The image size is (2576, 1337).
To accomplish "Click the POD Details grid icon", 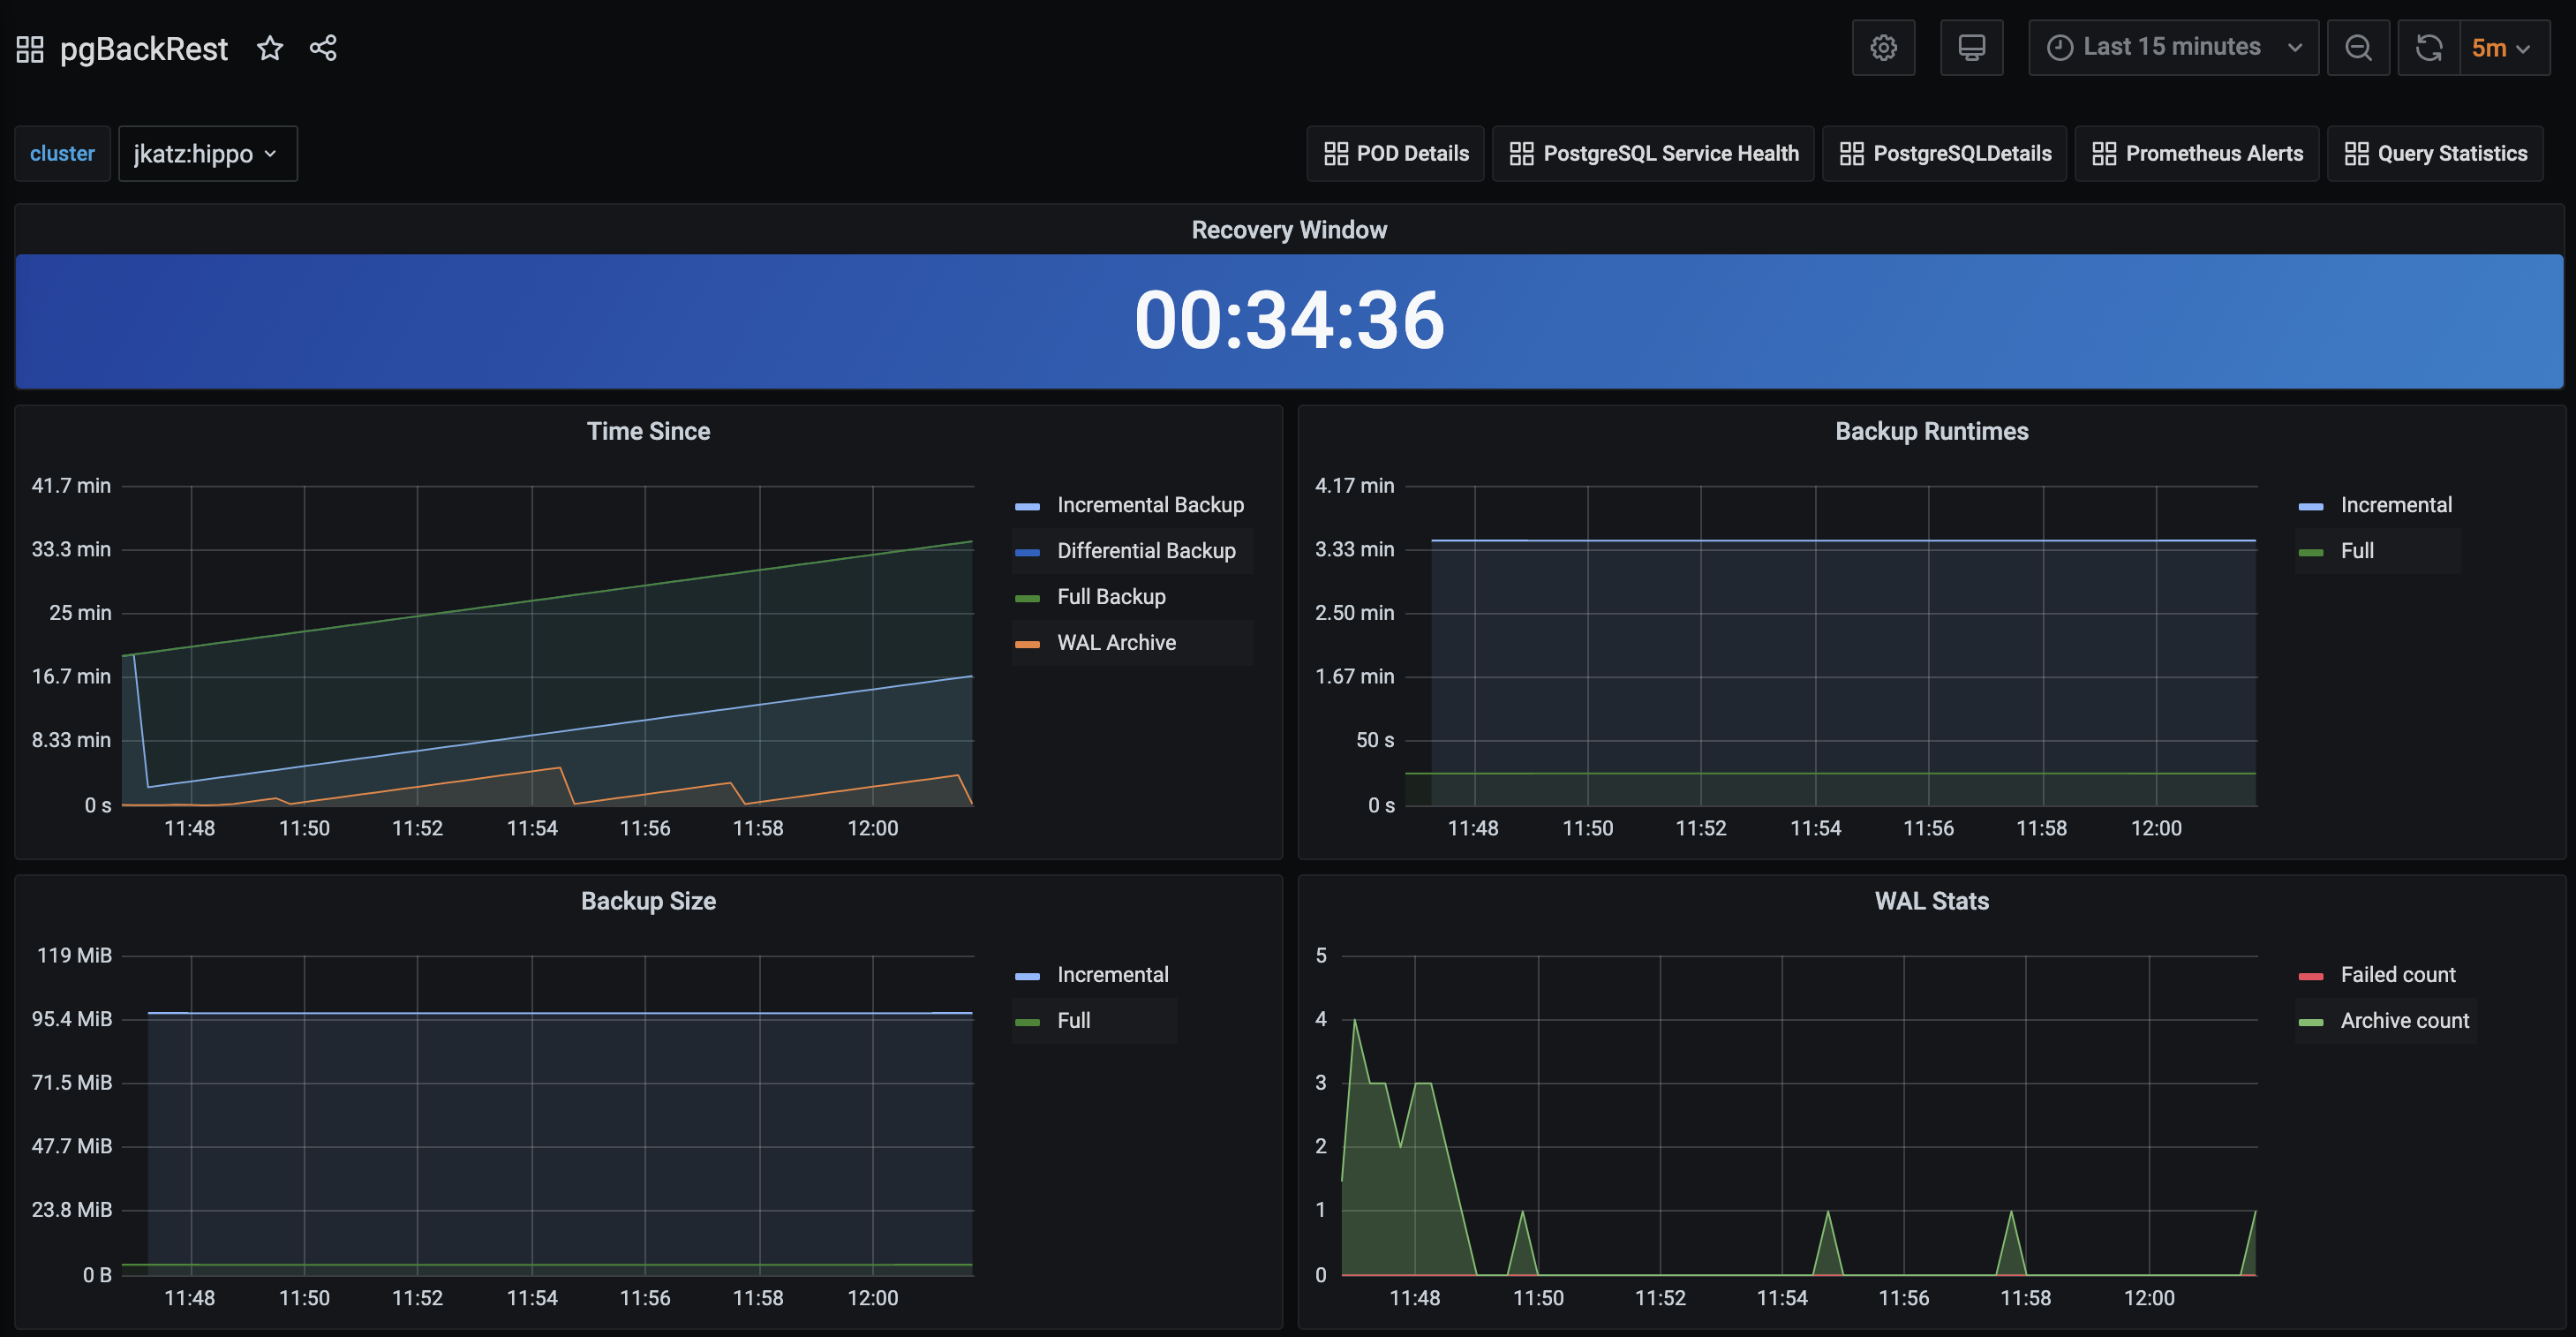I will pos(1336,154).
